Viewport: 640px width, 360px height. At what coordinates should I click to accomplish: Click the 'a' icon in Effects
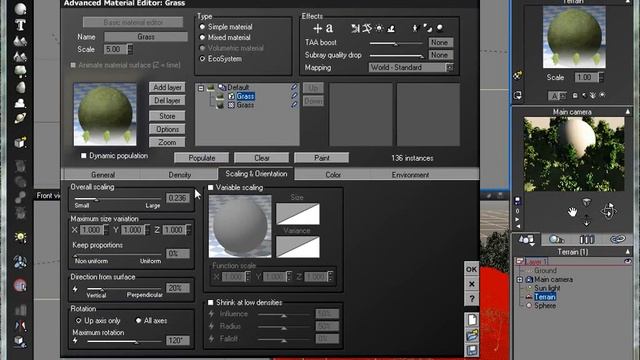[x=329, y=28]
